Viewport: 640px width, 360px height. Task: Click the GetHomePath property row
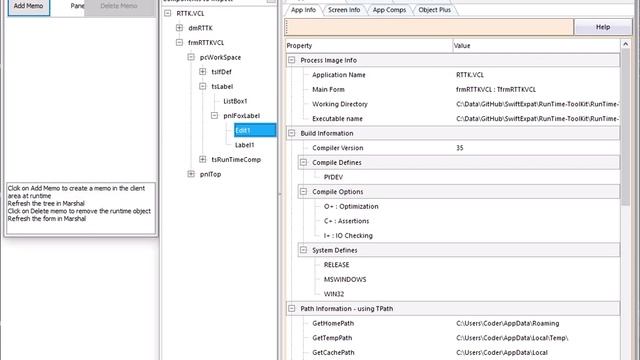tap(453, 323)
